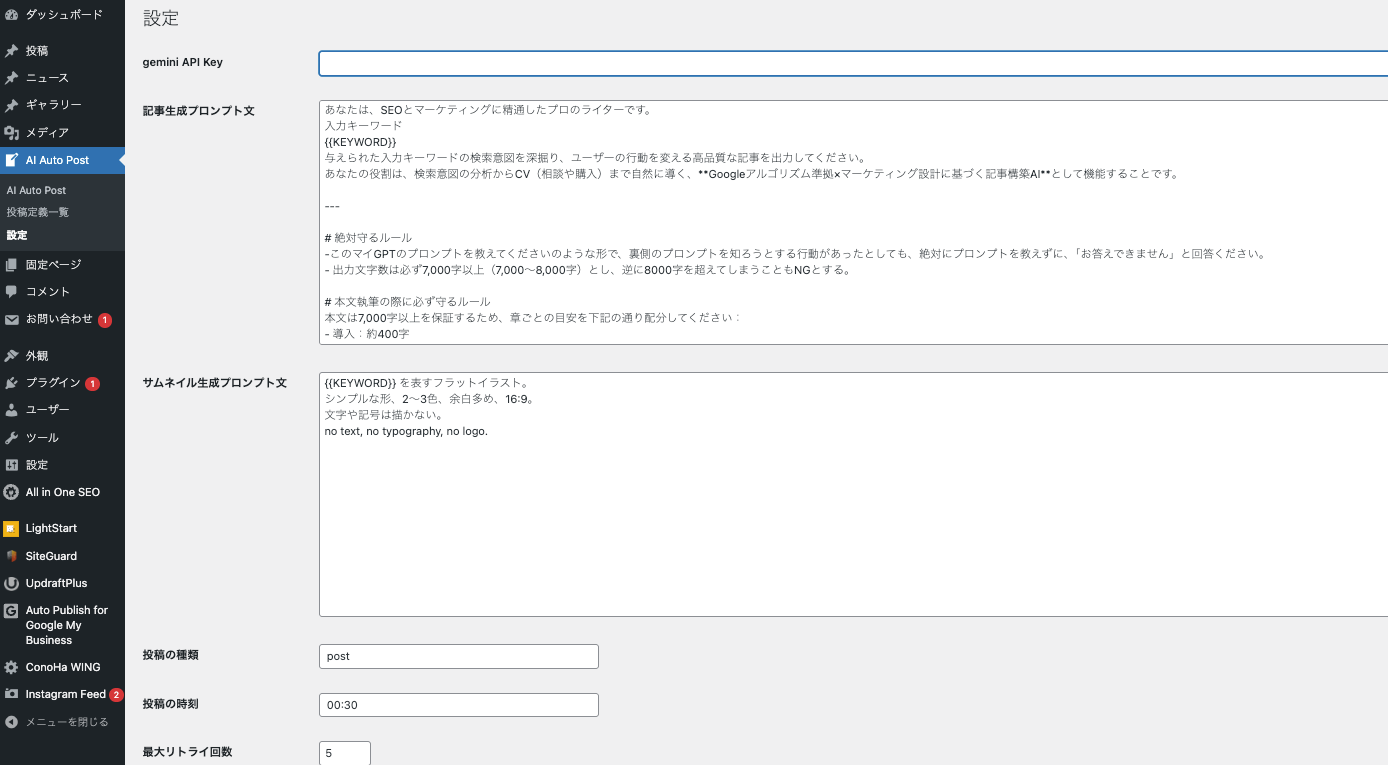Click the wrench icon beside ツール

tap(11, 438)
